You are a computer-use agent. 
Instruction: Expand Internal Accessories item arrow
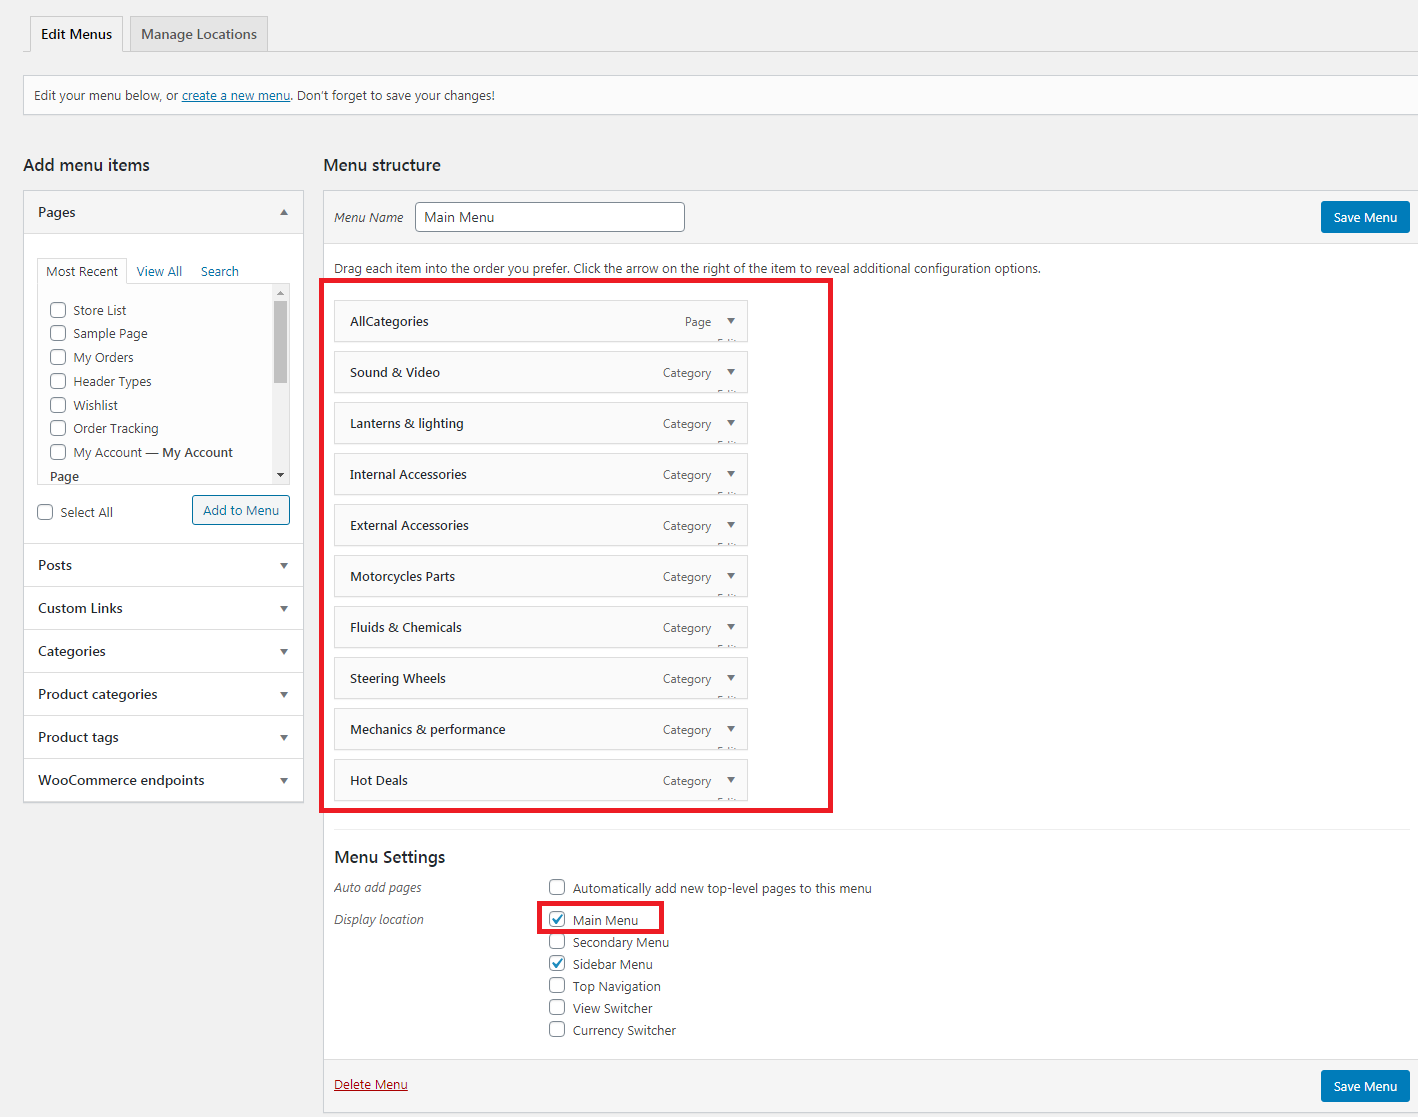point(731,474)
